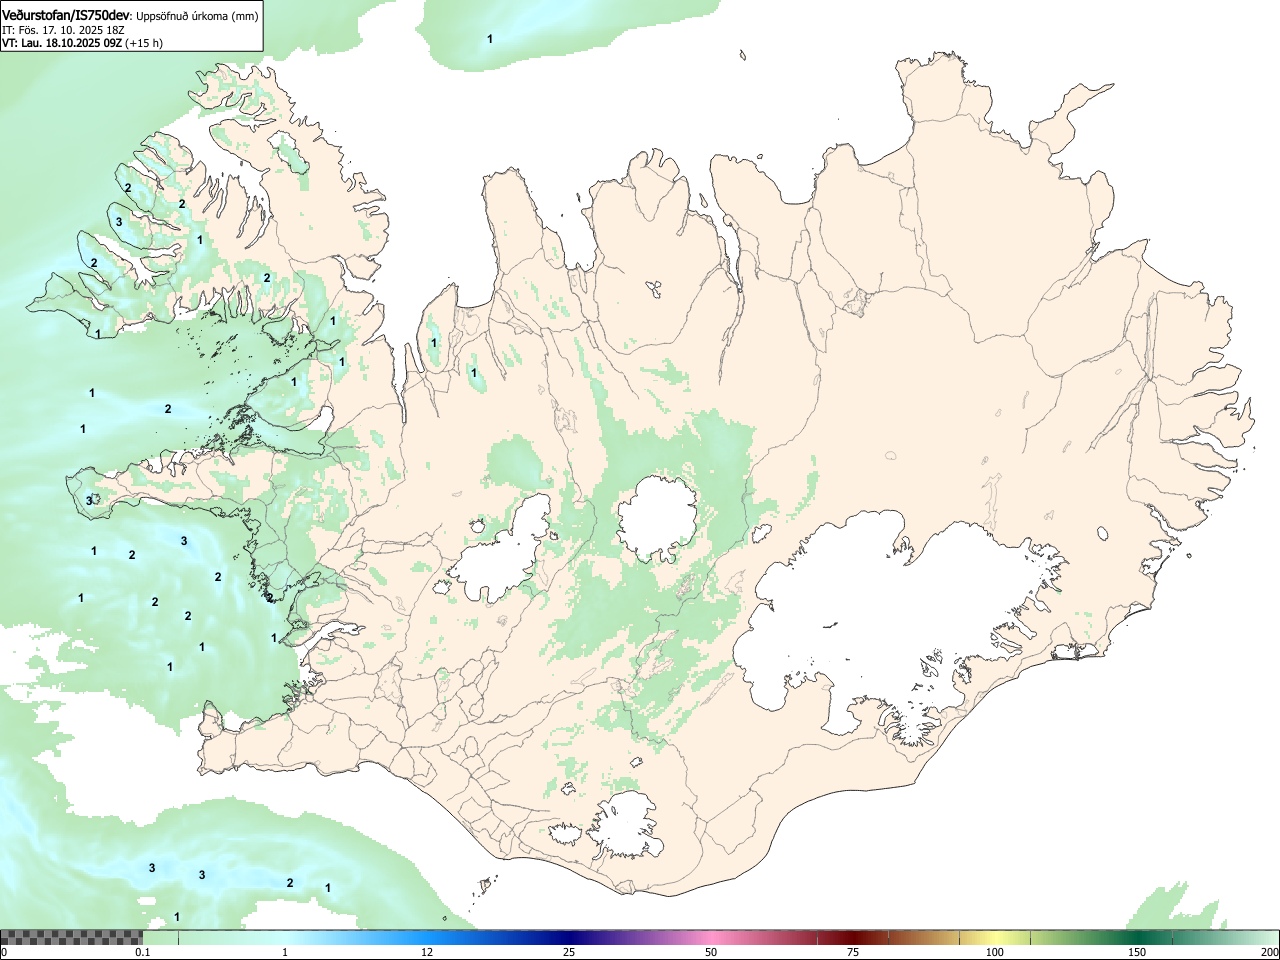This screenshot has height=960, width=1280.
Task: Click the 12 tick label on the colorbar
Action: tap(427, 952)
